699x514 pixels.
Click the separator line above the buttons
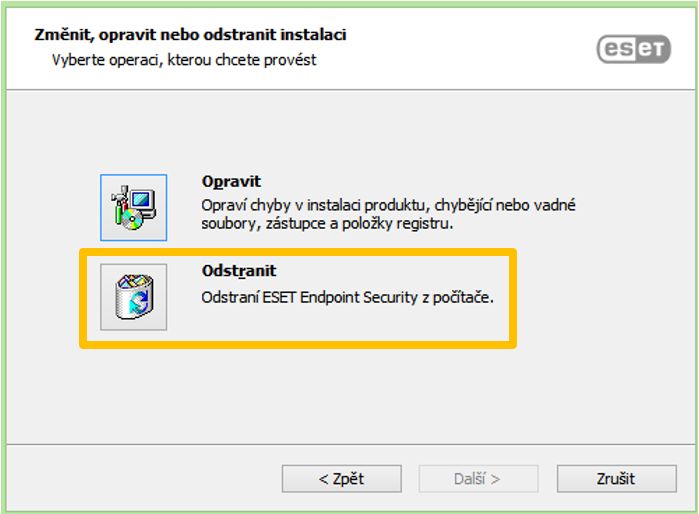tap(350, 444)
